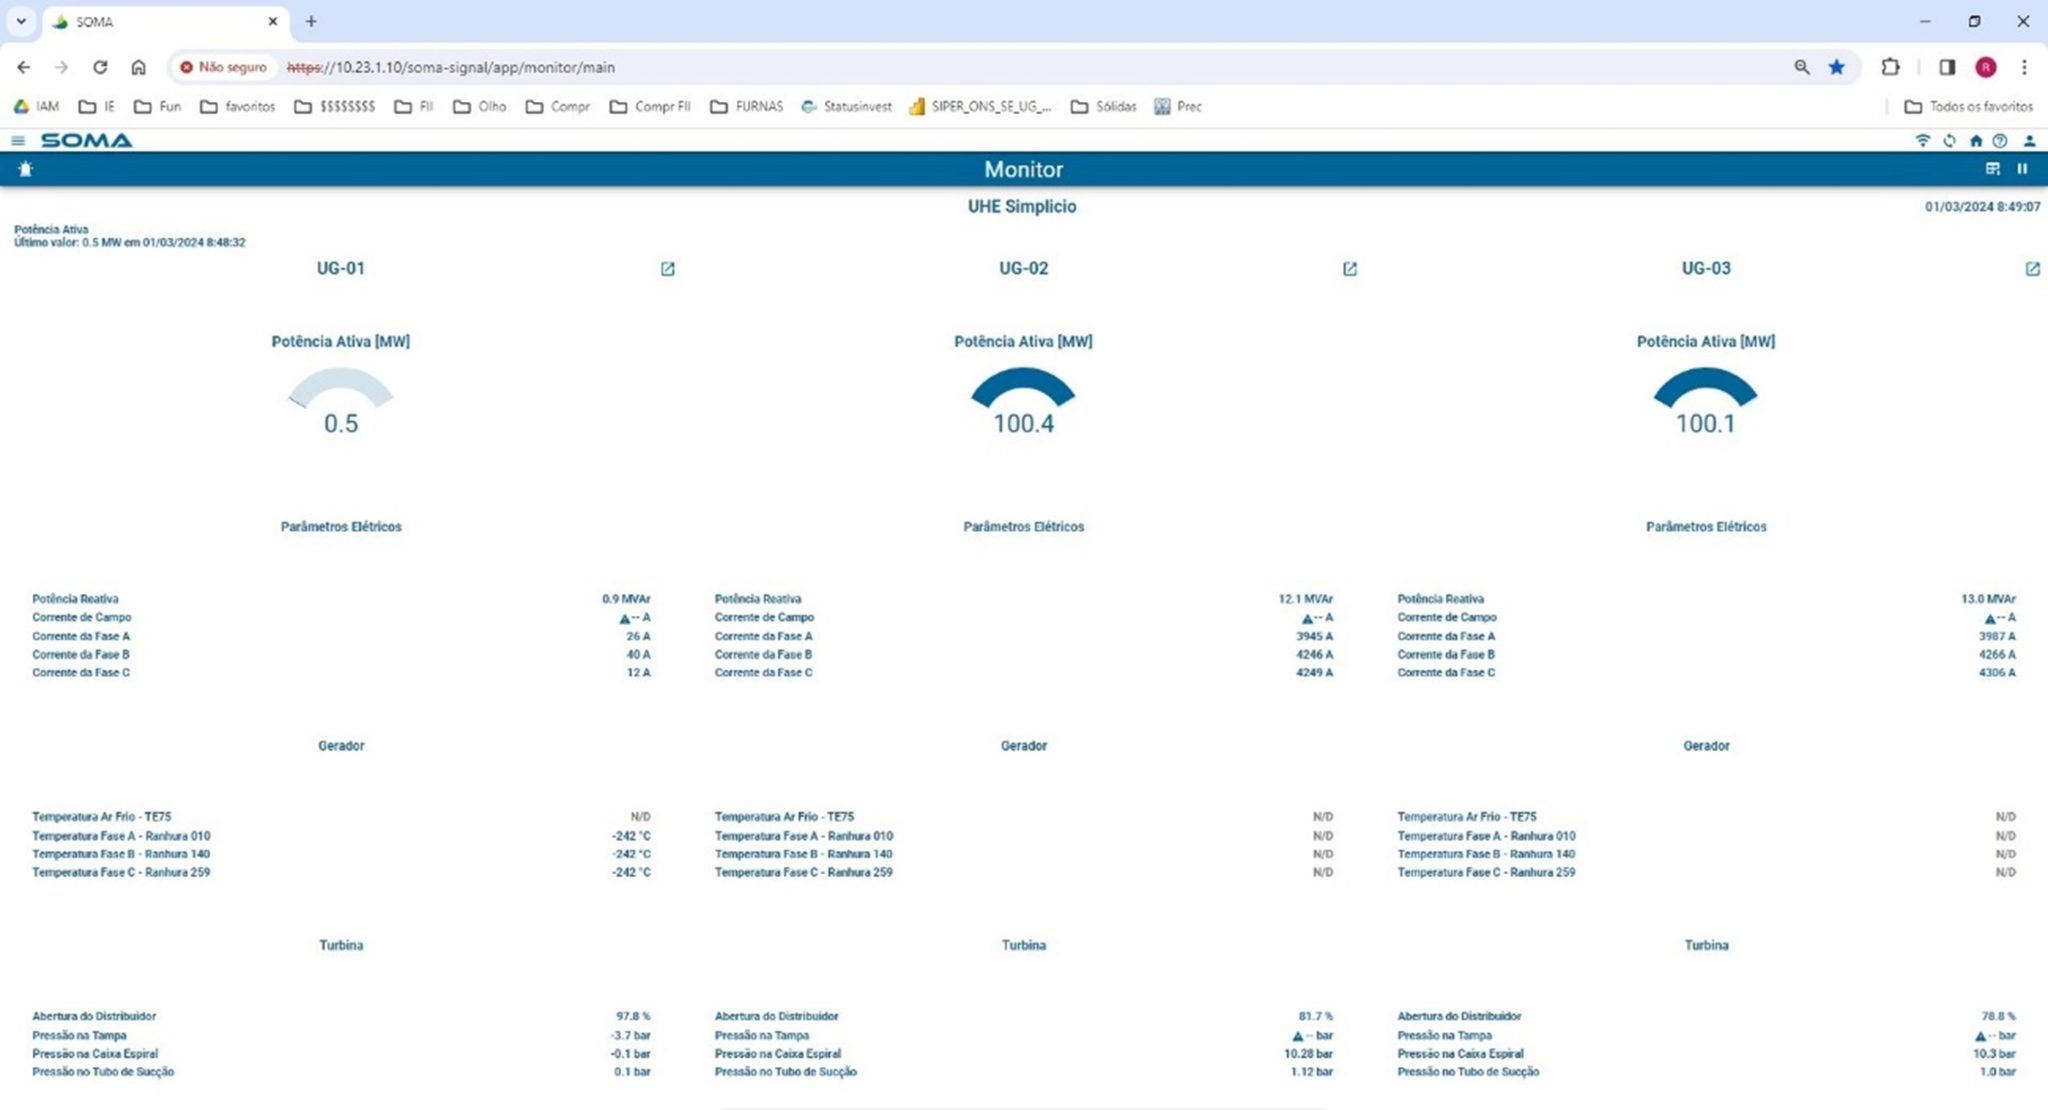The width and height of the screenshot is (2048, 1110).
Task: Click the alarm bell icon in Monitor bar
Action: point(26,169)
